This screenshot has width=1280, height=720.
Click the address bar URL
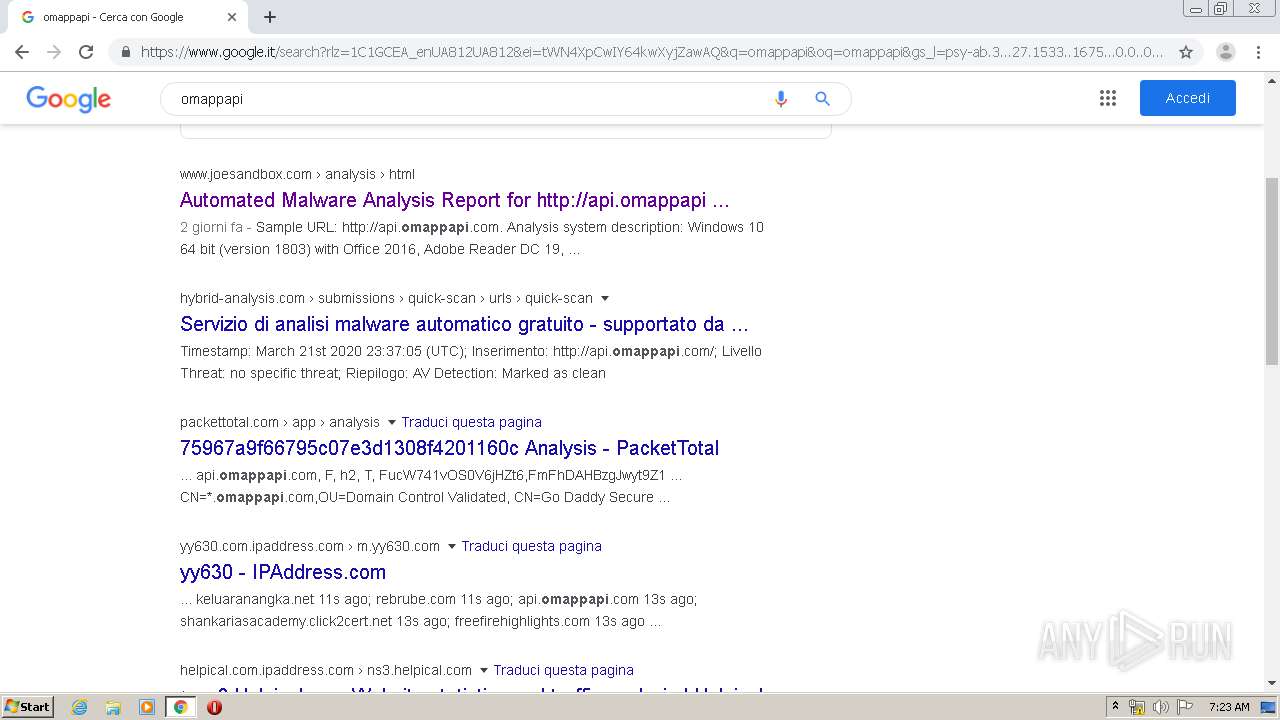click(x=652, y=52)
